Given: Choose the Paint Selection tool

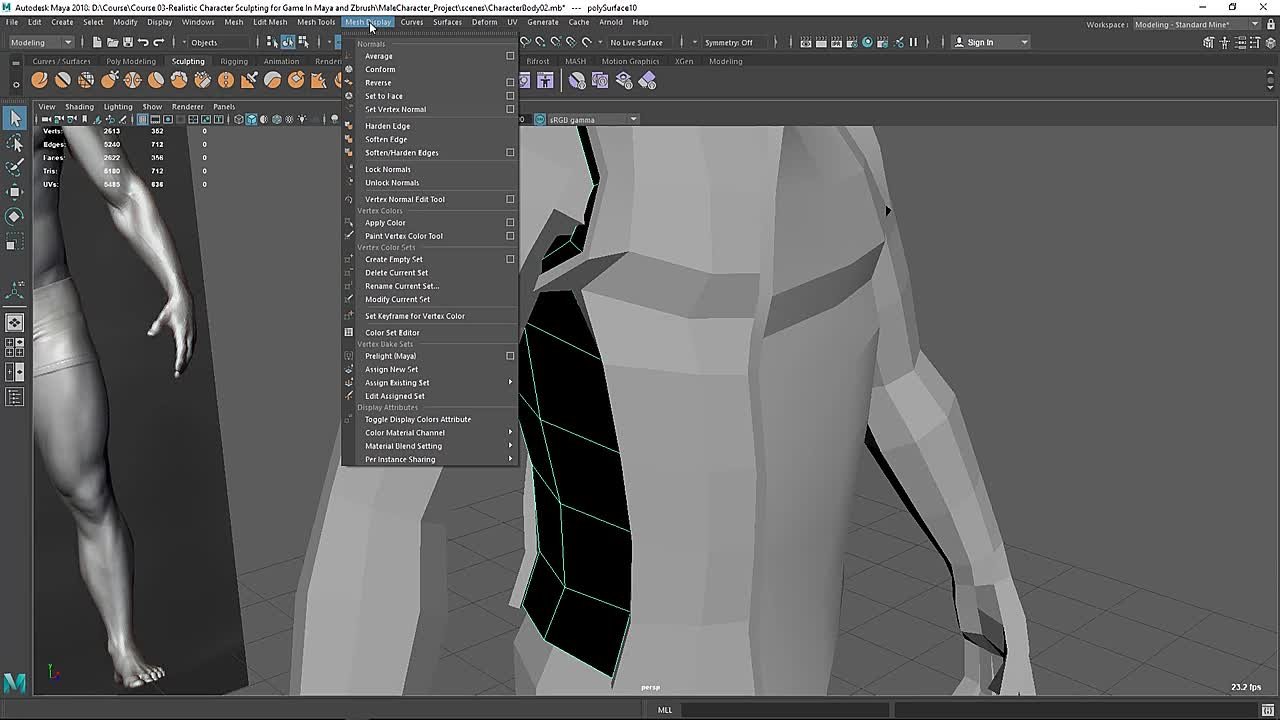Looking at the screenshot, I should [15, 167].
